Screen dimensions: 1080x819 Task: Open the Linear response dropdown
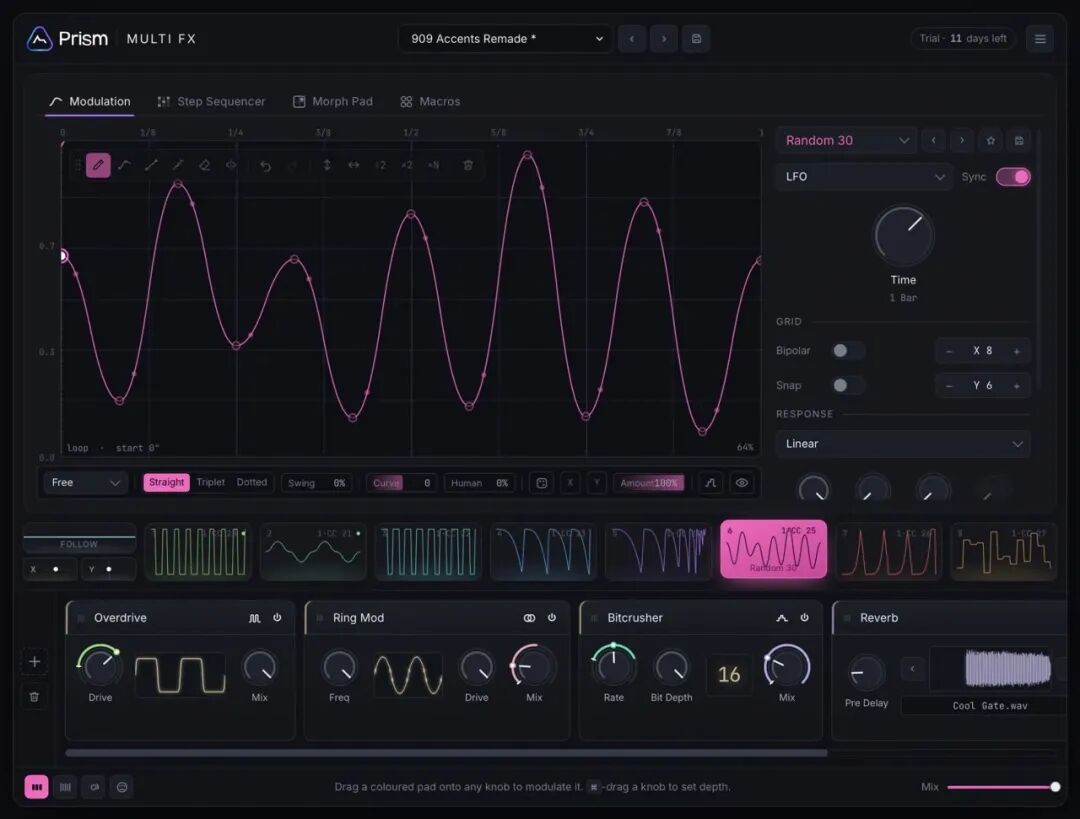903,444
